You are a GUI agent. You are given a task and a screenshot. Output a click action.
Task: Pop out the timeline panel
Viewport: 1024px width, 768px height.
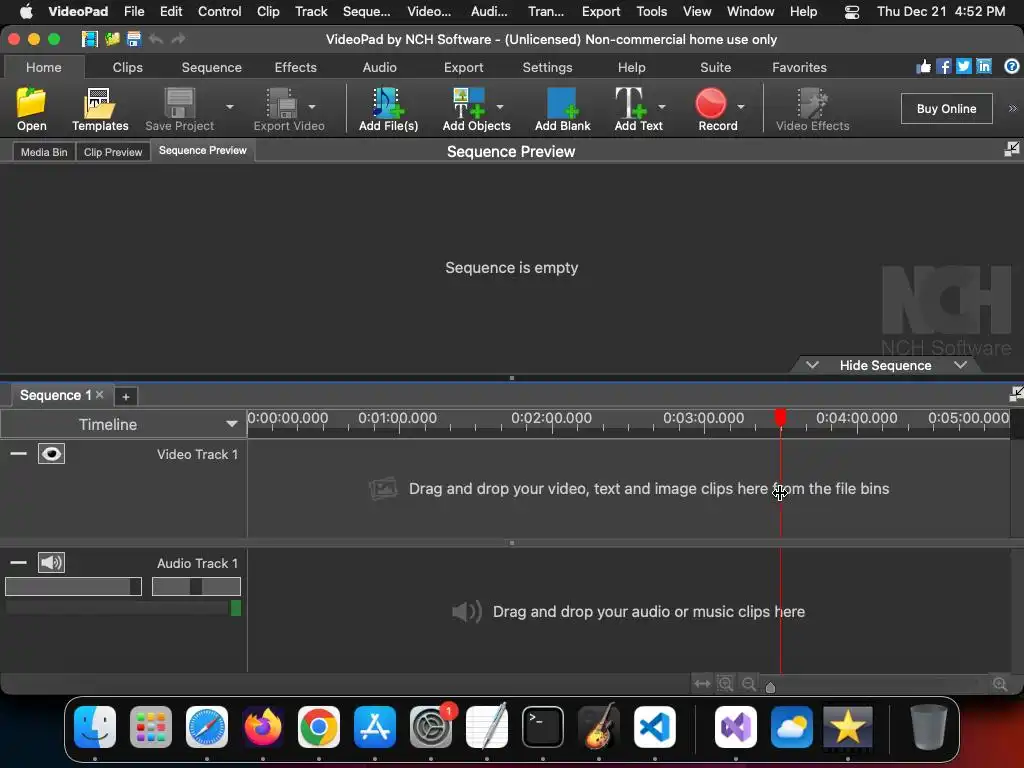click(x=1016, y=394)
